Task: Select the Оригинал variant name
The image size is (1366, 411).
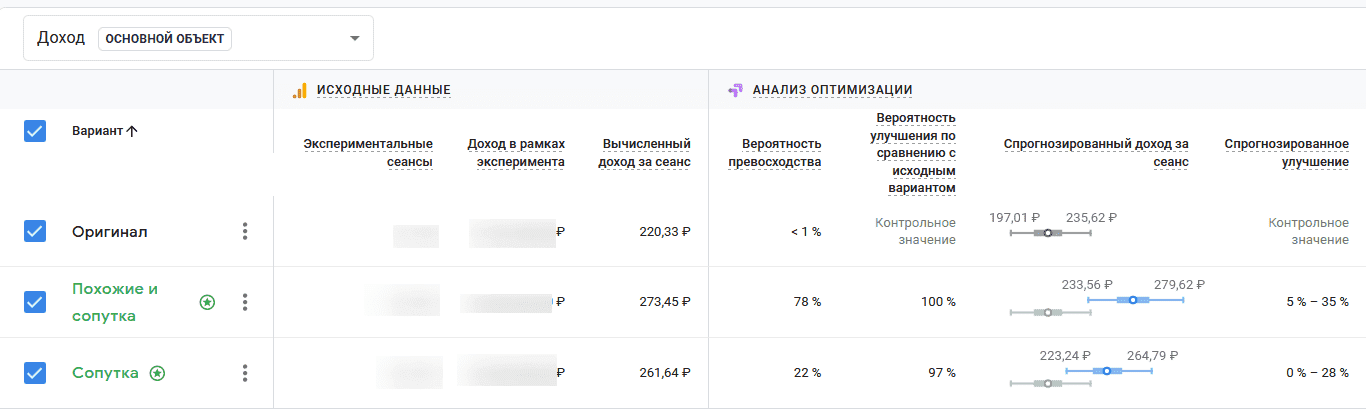Action: coord(110,231)
